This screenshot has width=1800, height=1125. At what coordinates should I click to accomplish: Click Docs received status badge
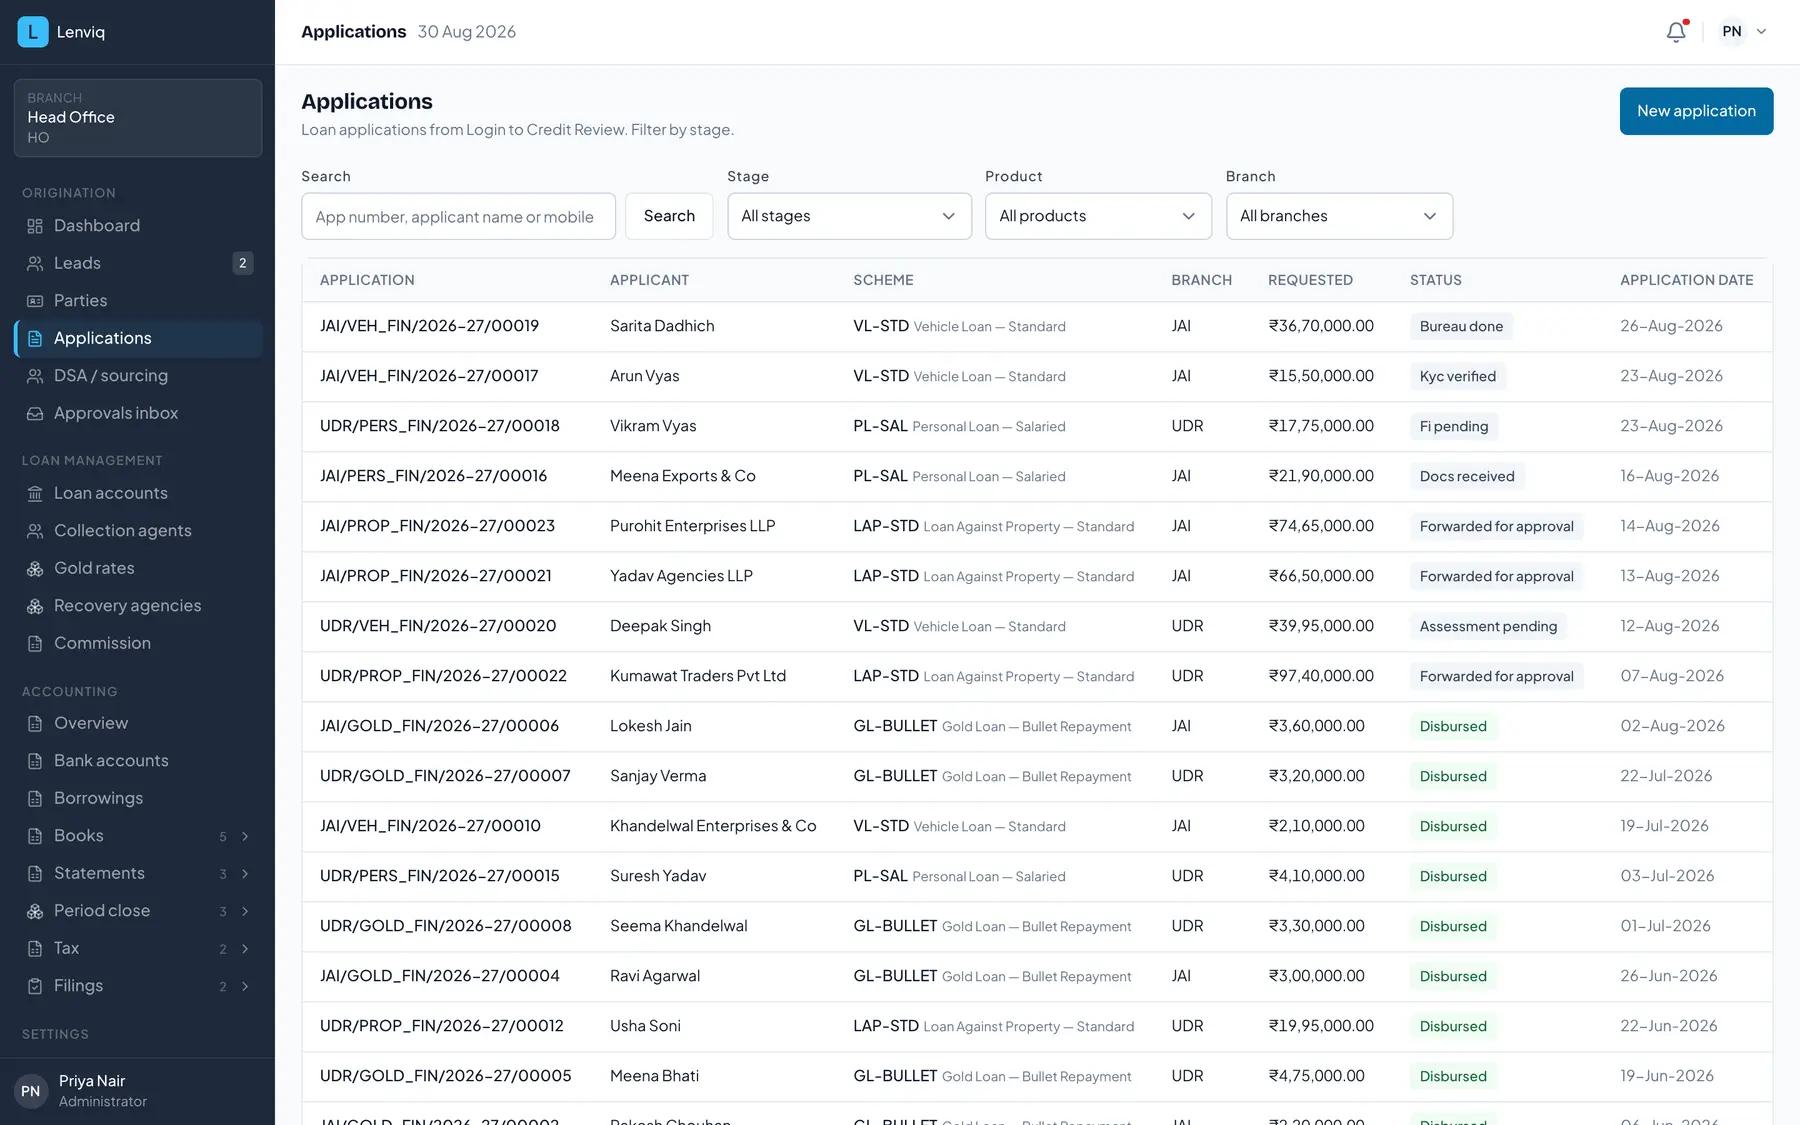pyautogui.click(x=1467, y=476)
